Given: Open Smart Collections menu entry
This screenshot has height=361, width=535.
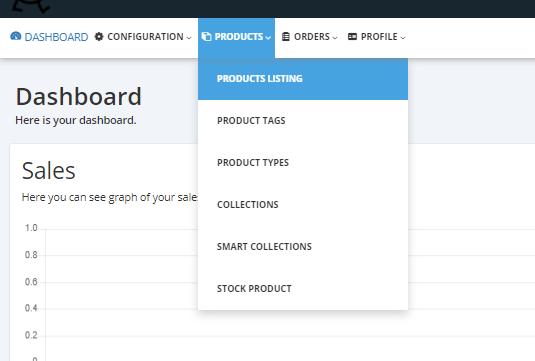Looking at the screenshot, I should coord(303,247).
